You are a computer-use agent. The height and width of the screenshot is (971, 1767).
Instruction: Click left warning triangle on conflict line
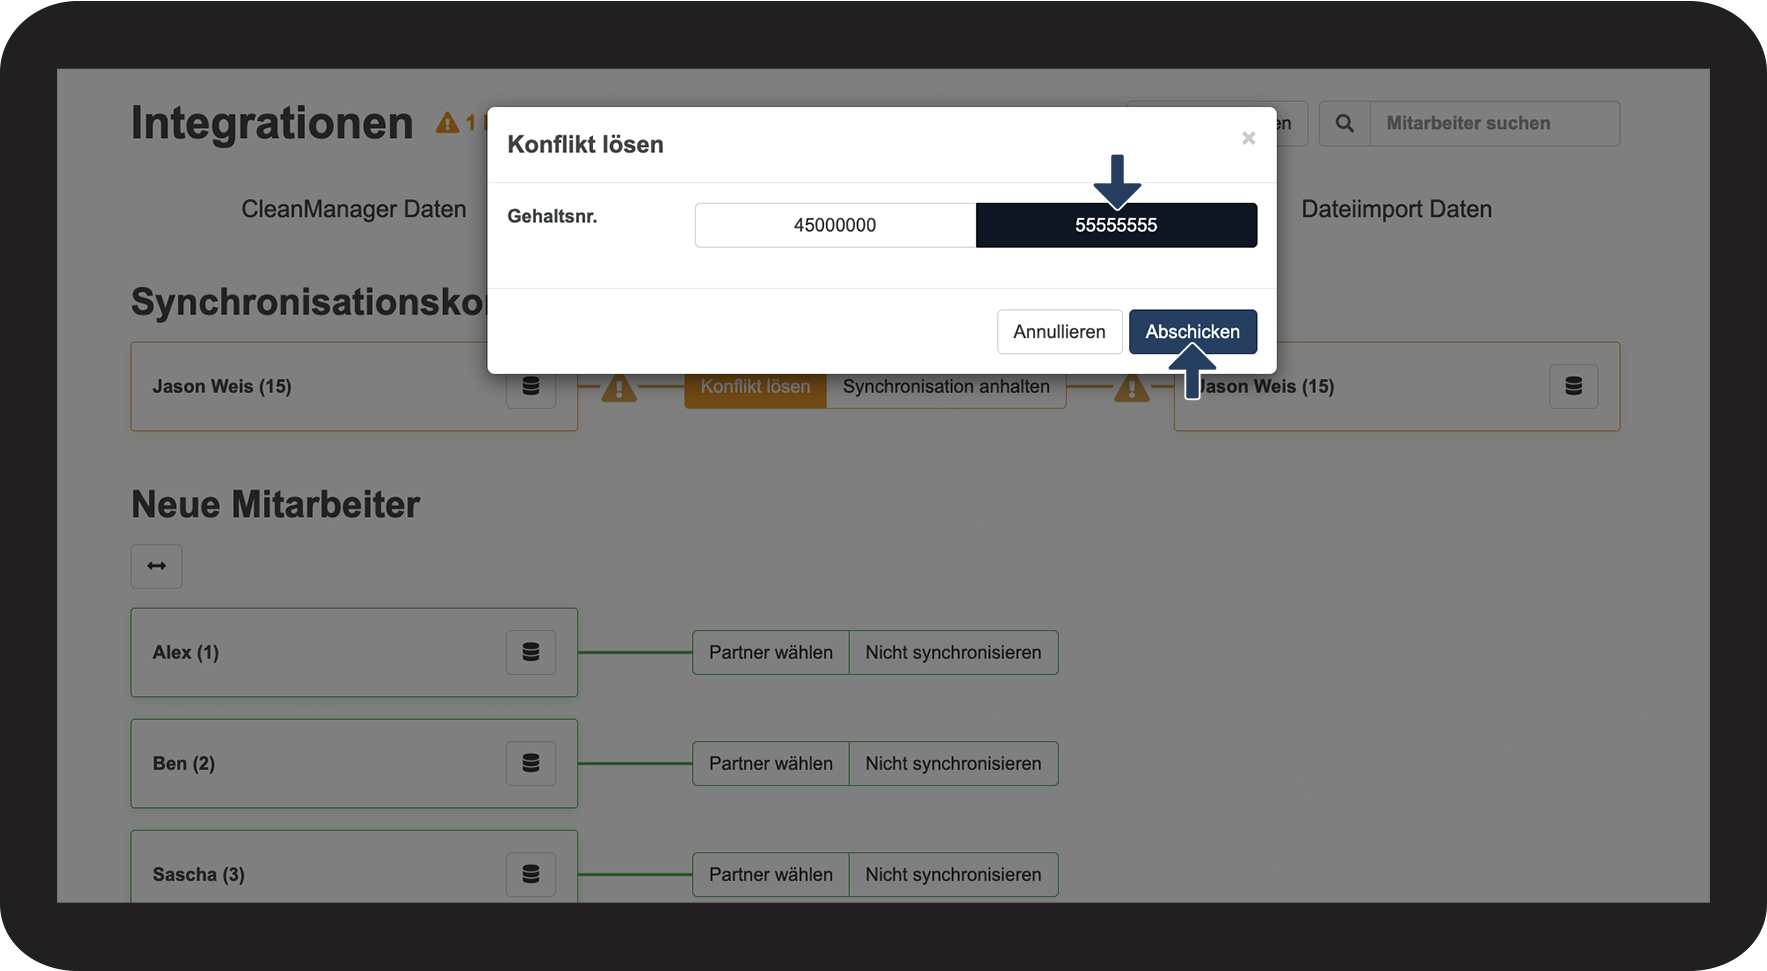pyautogui.click(x=619, y=388)
